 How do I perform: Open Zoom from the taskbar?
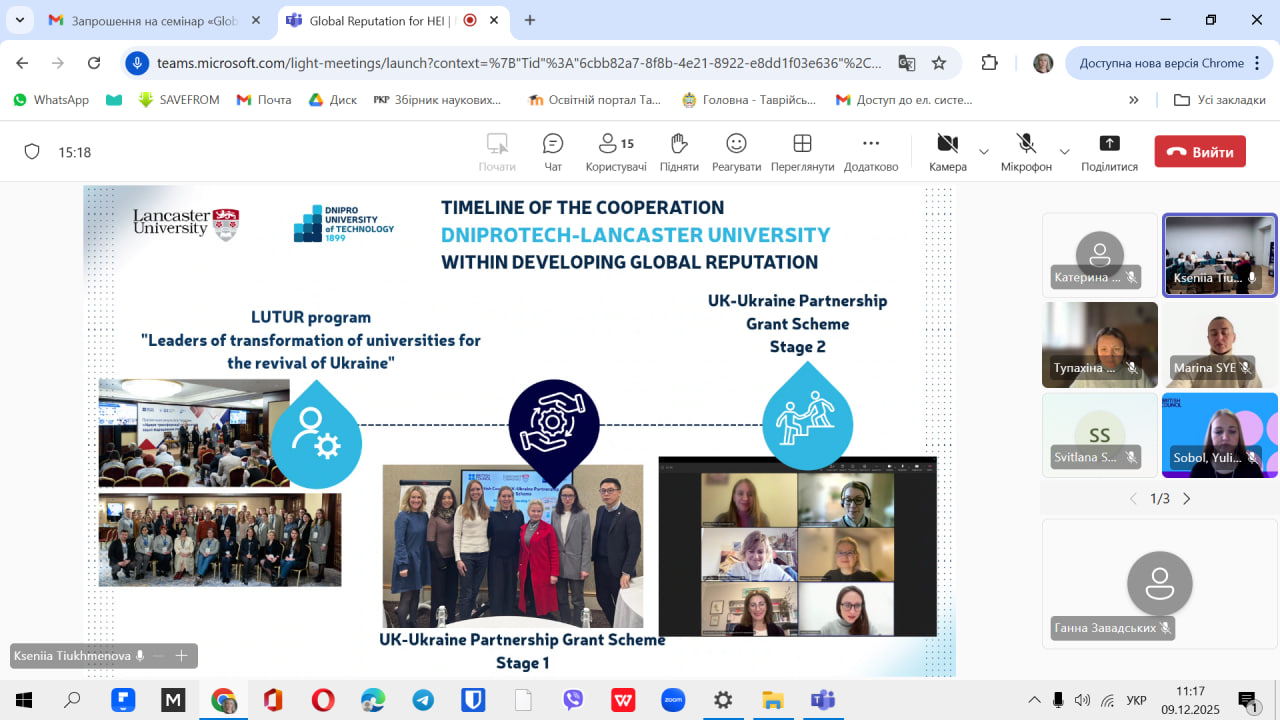(673, 700)
